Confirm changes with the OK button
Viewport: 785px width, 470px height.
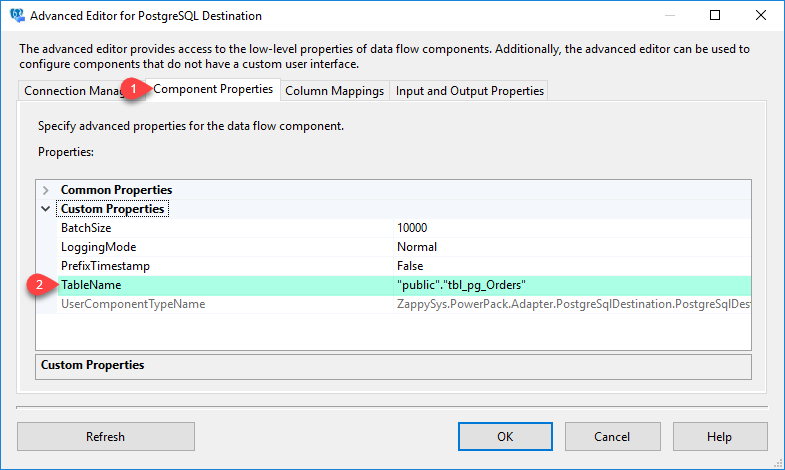(x=505, y=437)
